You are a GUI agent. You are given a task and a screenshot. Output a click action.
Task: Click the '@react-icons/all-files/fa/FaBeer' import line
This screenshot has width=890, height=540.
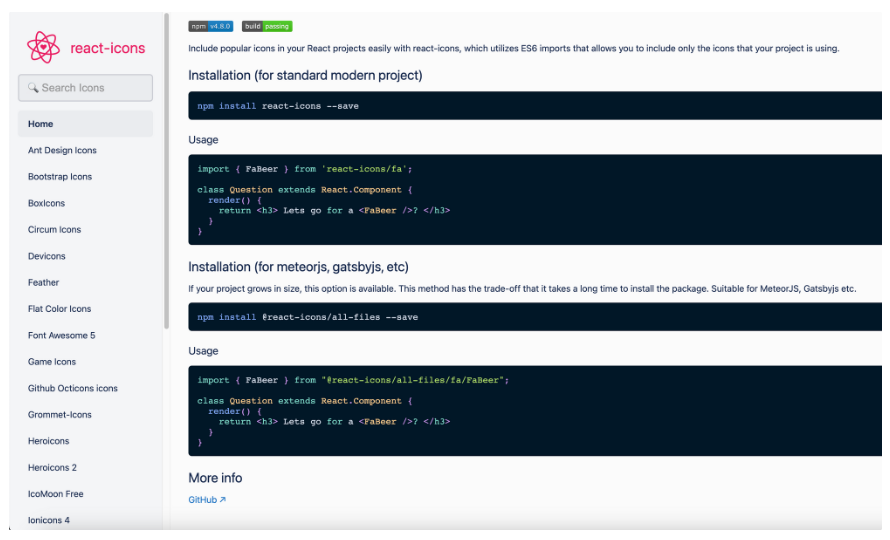coord(353,380)
